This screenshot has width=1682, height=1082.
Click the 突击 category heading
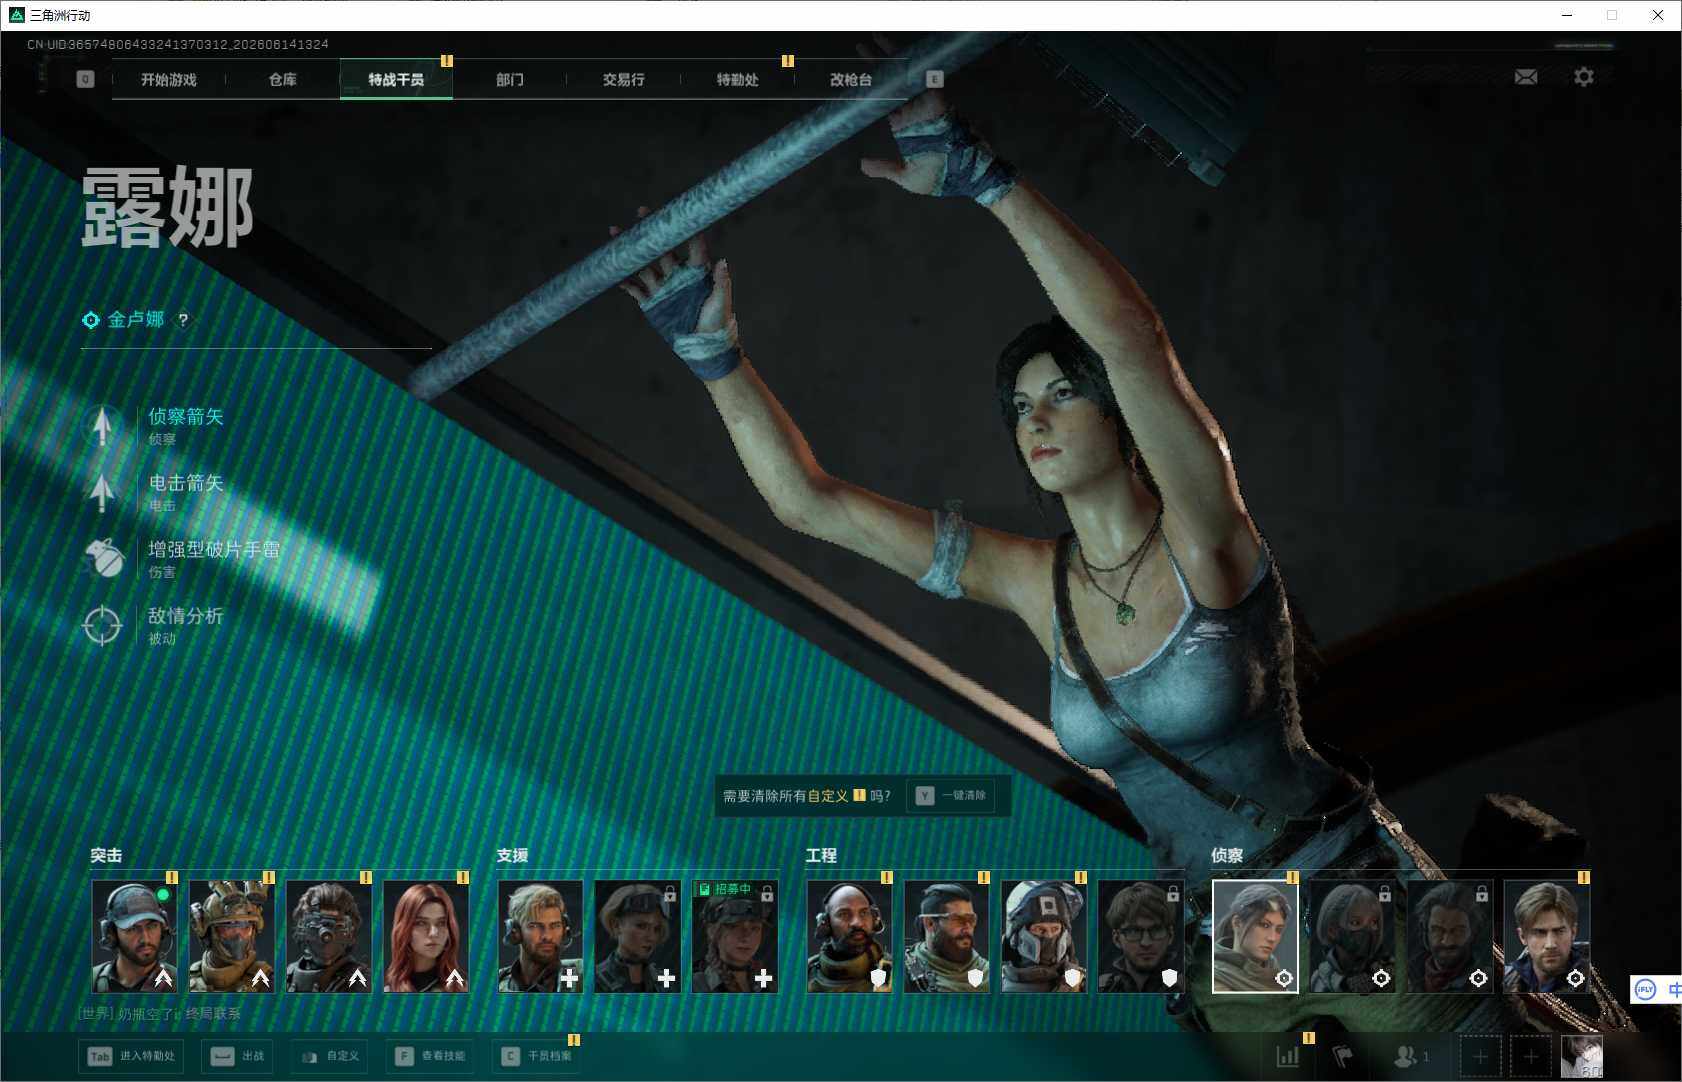[x=106, y=856]
